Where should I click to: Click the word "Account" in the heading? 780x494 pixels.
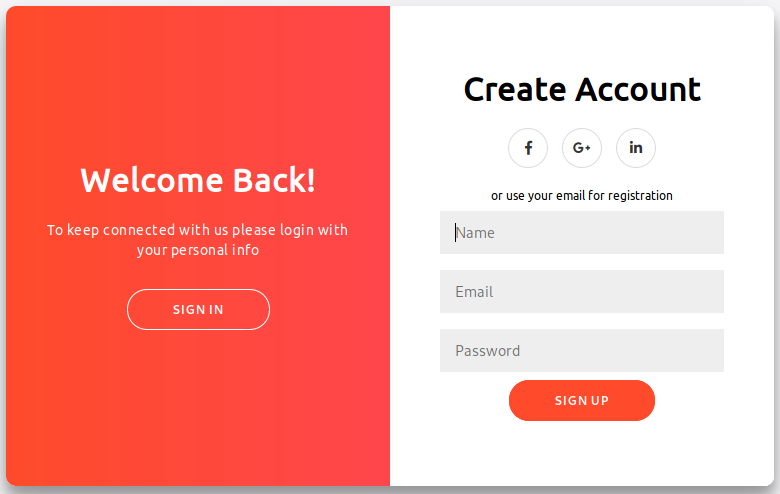pyautogui.click(x=638, y=90)
